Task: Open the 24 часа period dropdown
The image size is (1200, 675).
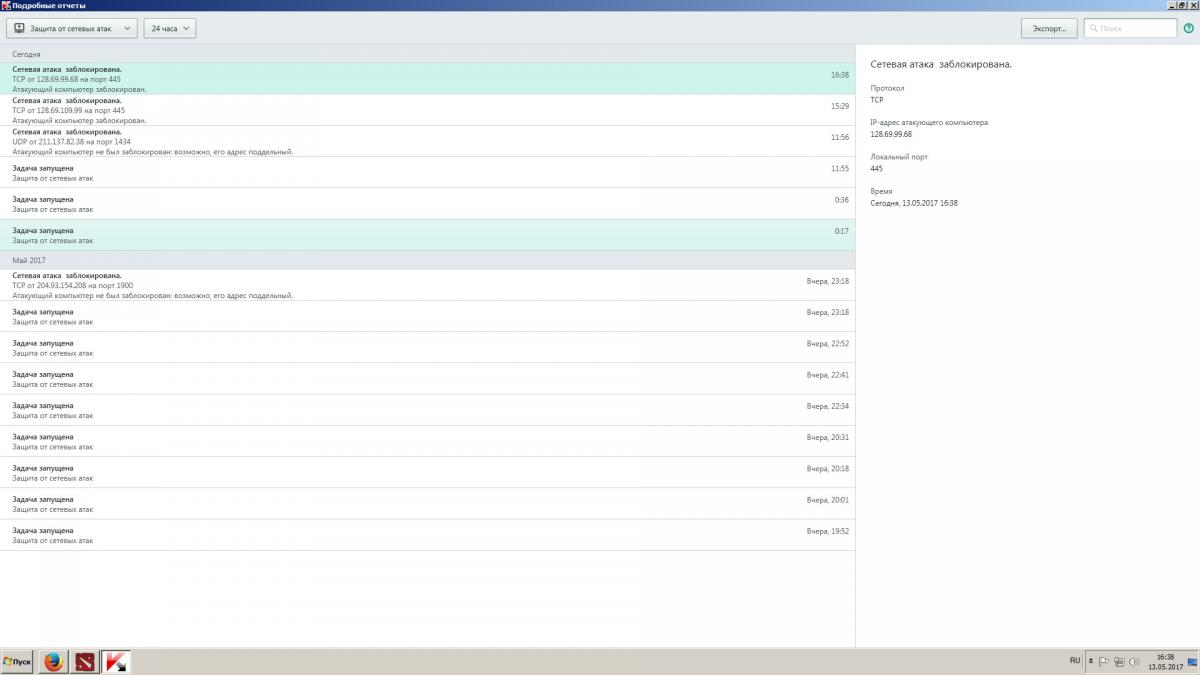Action: (x=170, y=29)
